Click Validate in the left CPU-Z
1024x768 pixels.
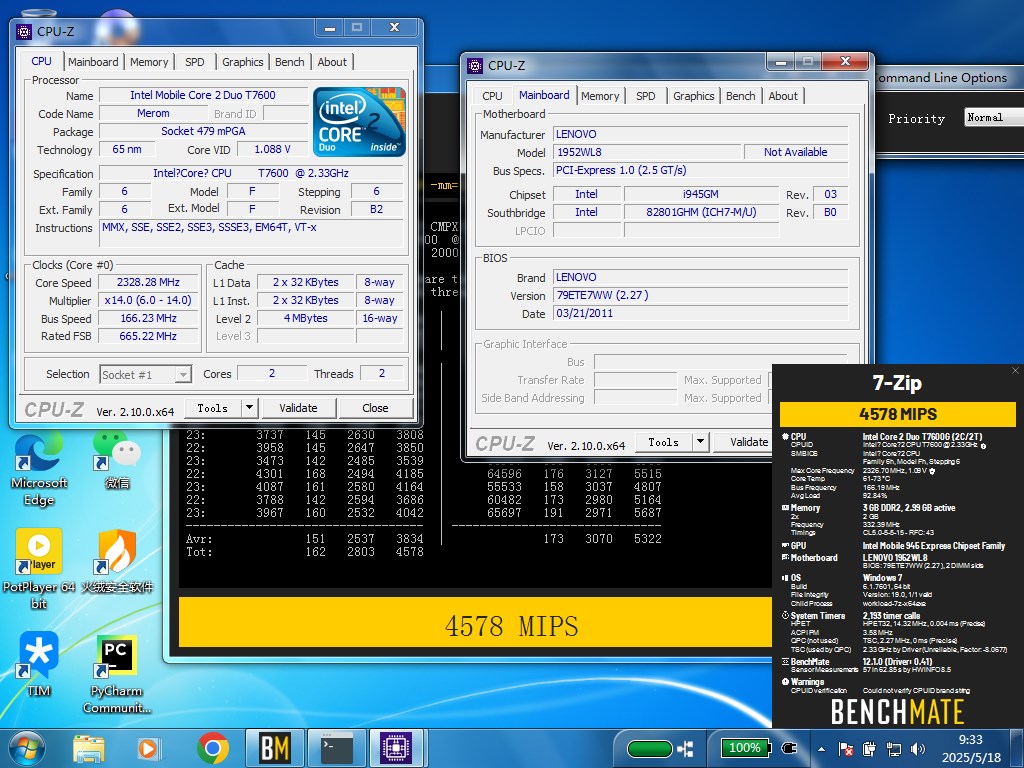click(298, 408)
